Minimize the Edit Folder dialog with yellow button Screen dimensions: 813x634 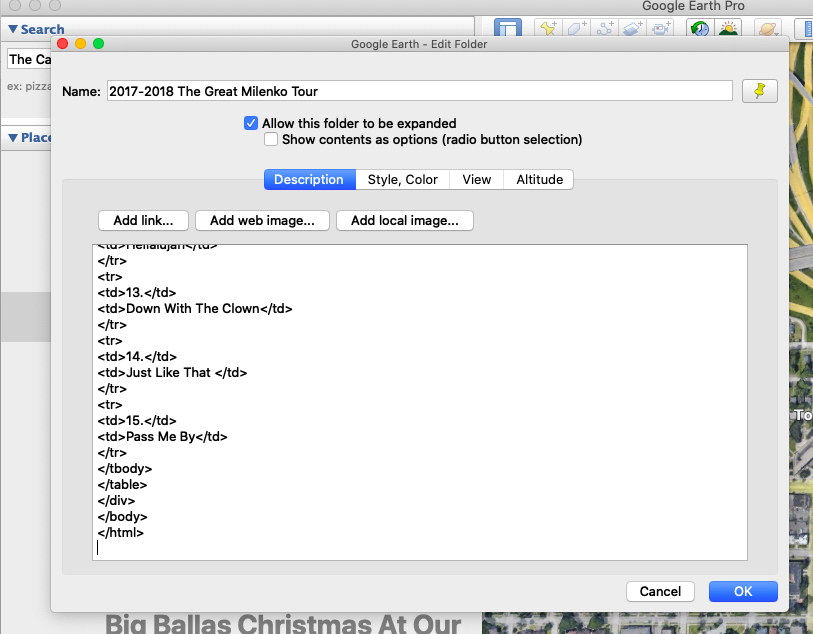(80, 44)
